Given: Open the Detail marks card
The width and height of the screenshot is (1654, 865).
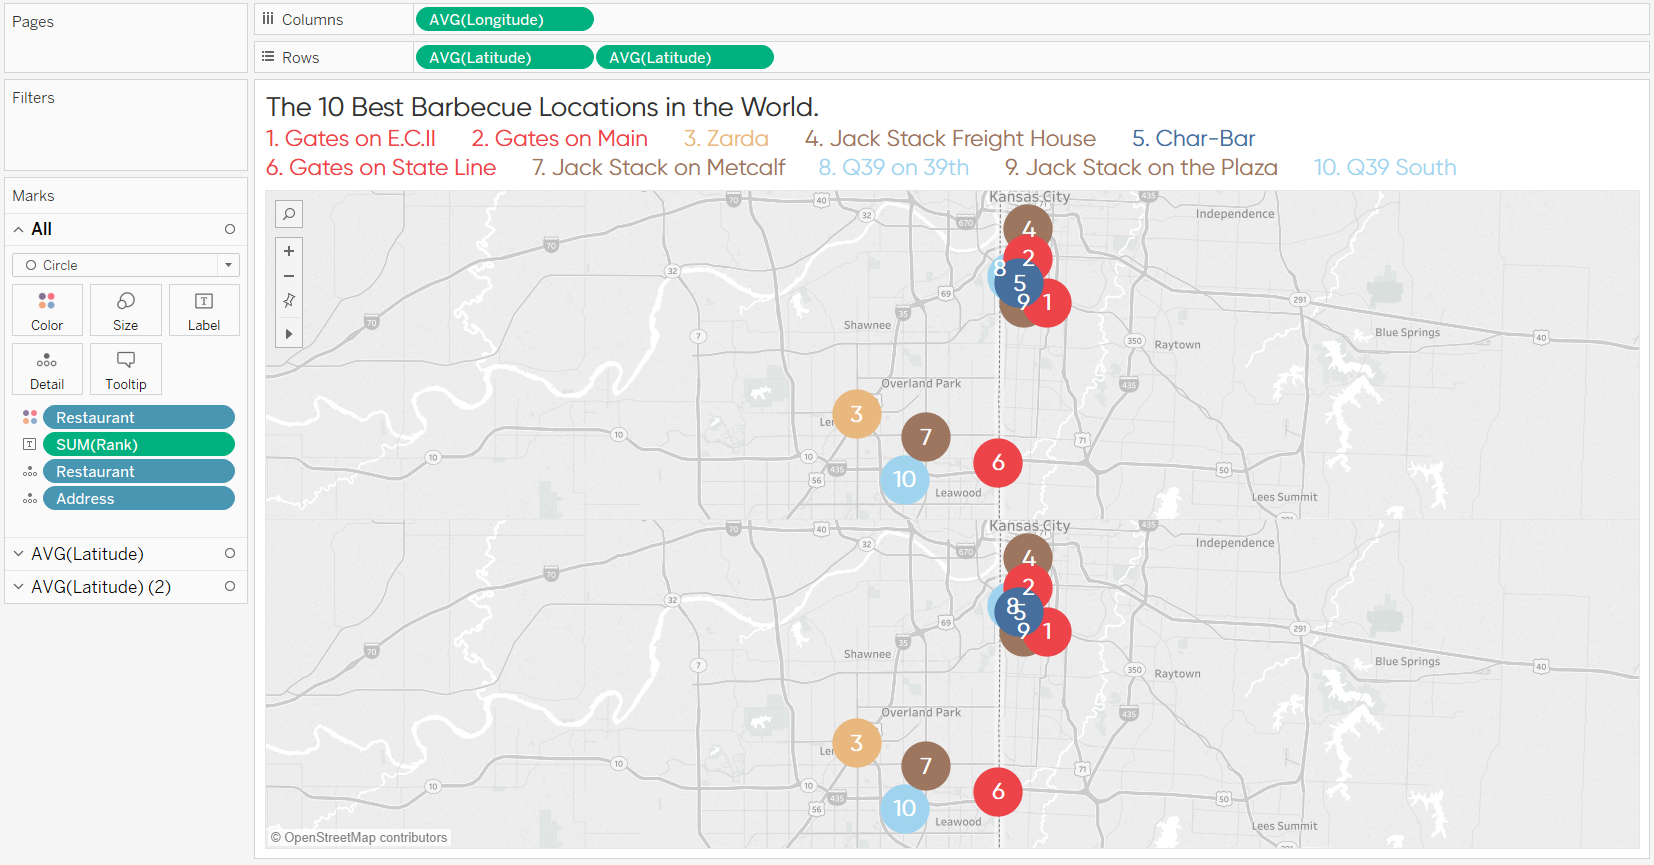Looking at the screenshot, I should coord(47,369).
